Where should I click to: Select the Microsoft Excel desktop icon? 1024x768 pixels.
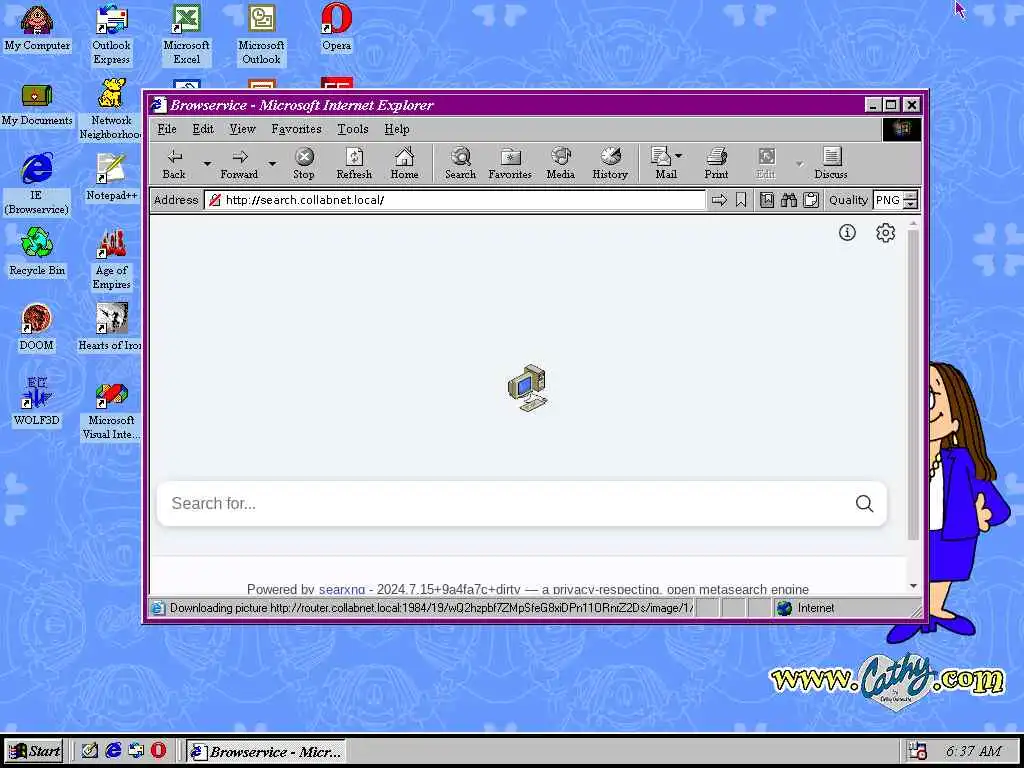[x=186, y=34]
